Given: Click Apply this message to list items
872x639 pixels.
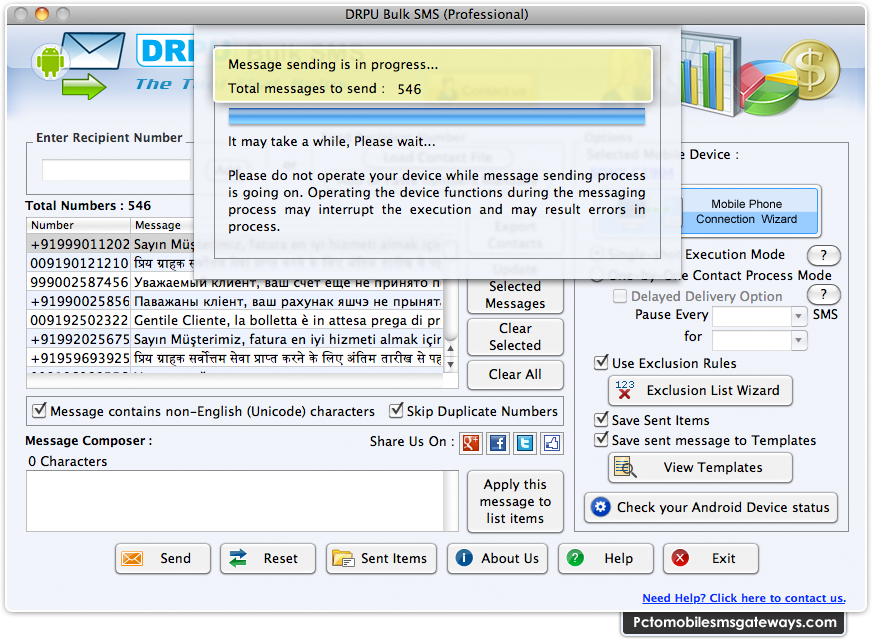Looking at the screenshot, I should [515, 501].
